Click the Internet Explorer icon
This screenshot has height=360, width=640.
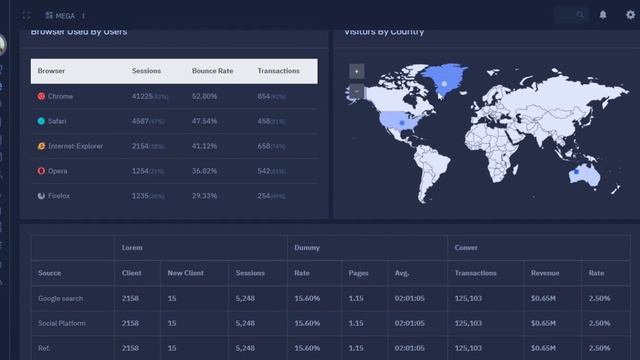point(41,146)
